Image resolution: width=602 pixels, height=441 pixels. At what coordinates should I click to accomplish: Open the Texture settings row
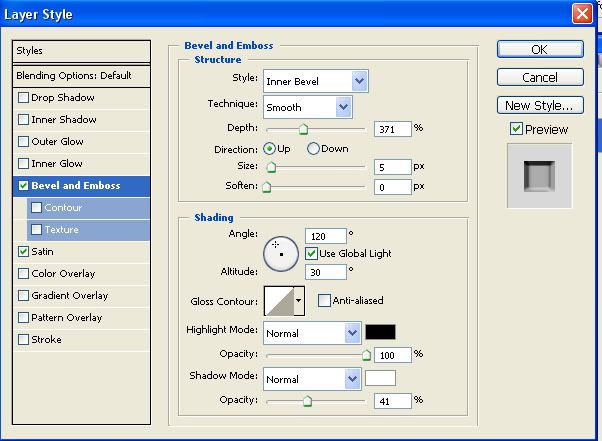88,230
